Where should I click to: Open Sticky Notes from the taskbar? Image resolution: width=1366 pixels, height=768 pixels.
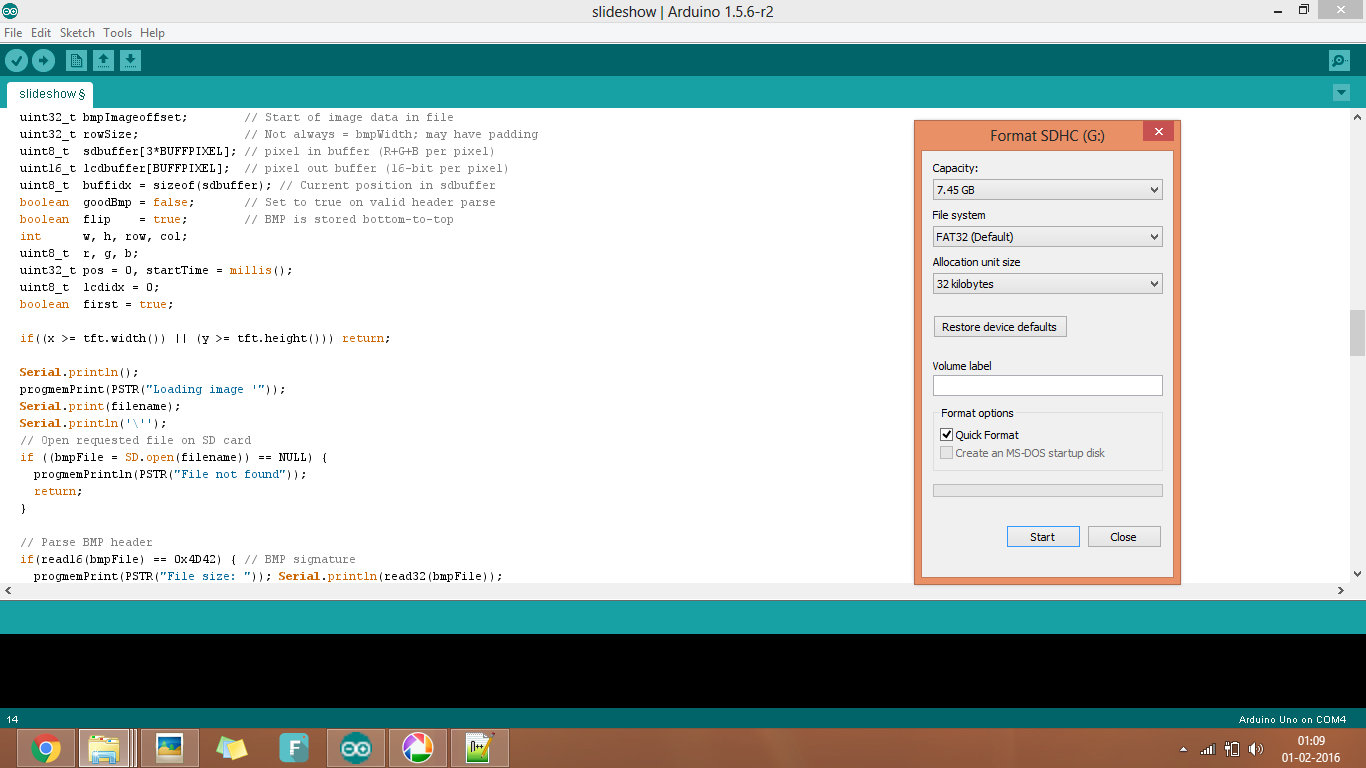pos(232,748)
